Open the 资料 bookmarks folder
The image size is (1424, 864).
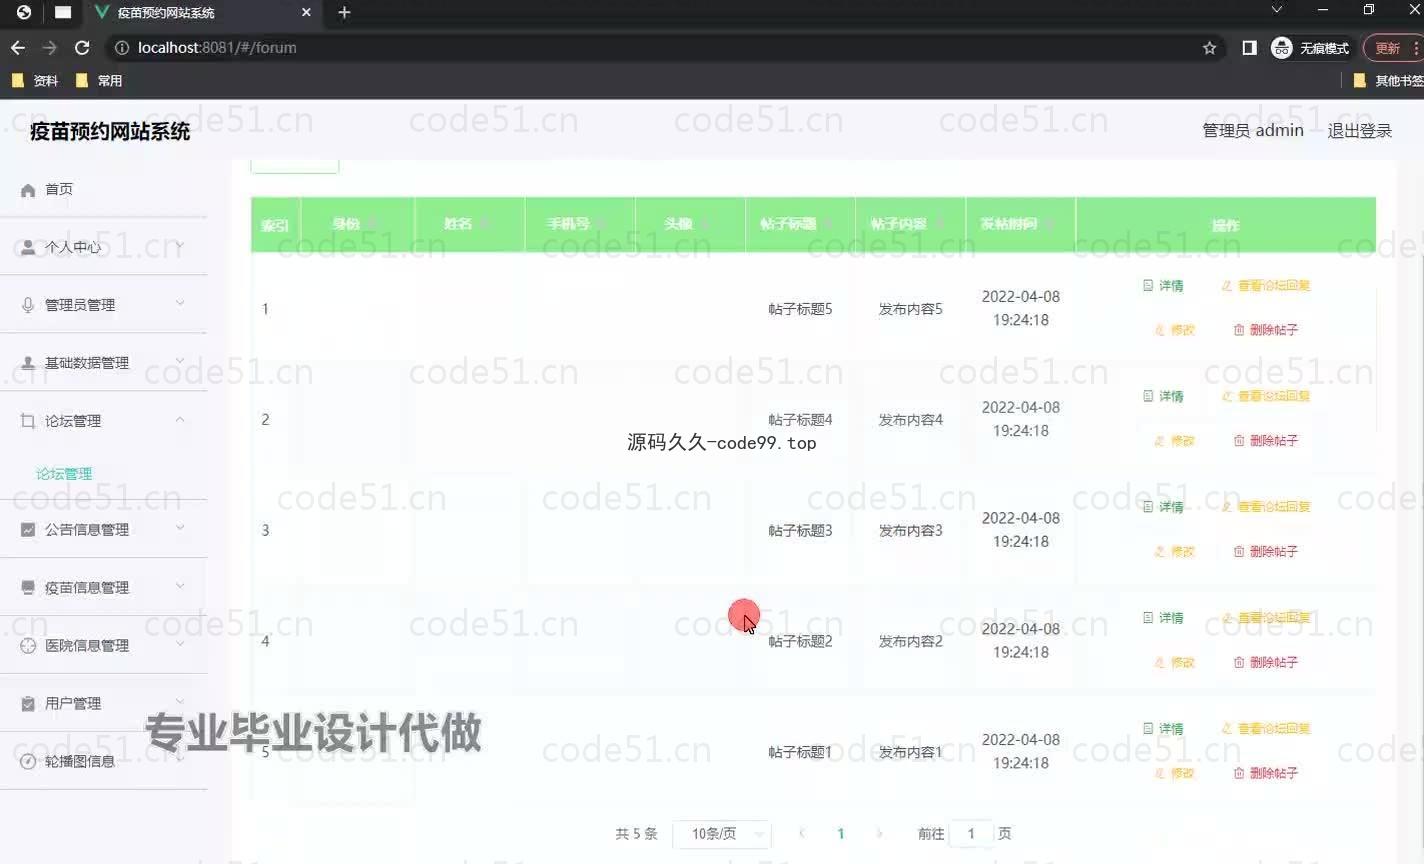[x=35, y=81]
